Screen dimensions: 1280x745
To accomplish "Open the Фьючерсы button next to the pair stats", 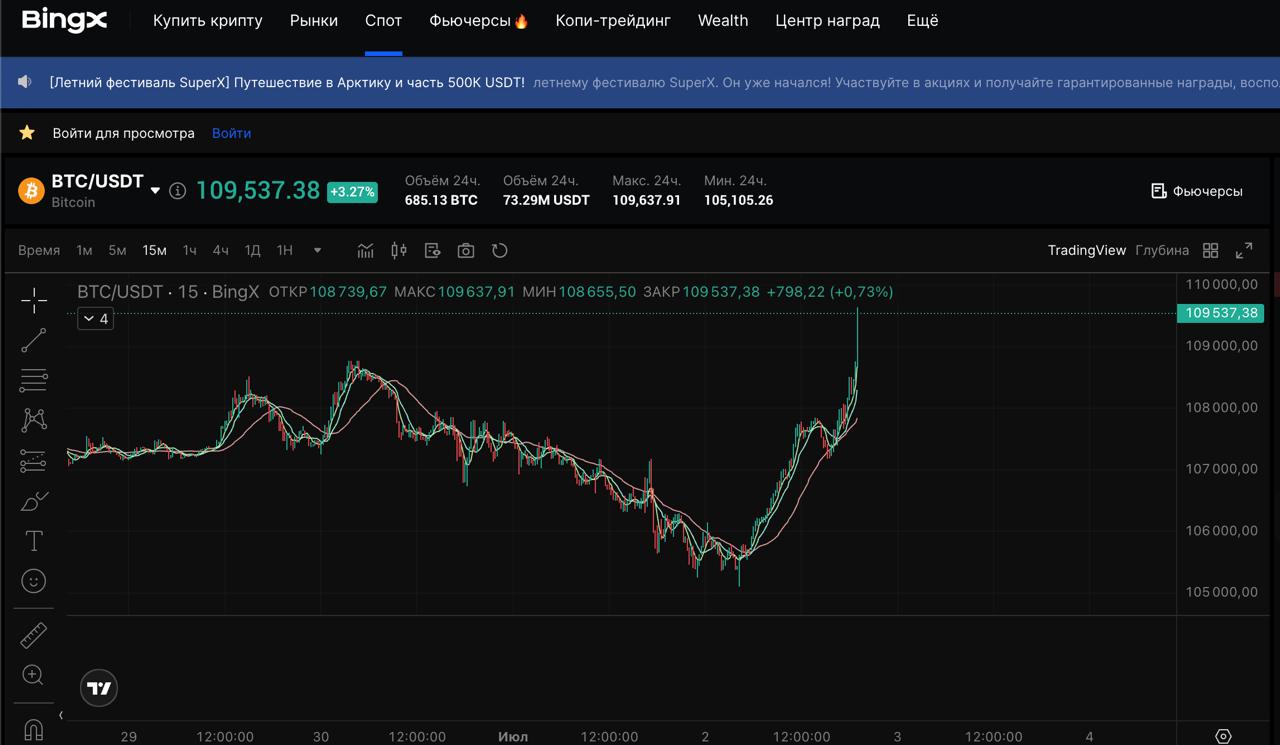I will (1197, 190).
